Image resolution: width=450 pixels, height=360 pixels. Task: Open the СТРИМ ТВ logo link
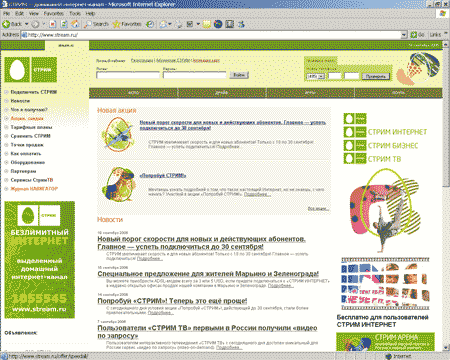pyautogui.click(x=372, y=159)
